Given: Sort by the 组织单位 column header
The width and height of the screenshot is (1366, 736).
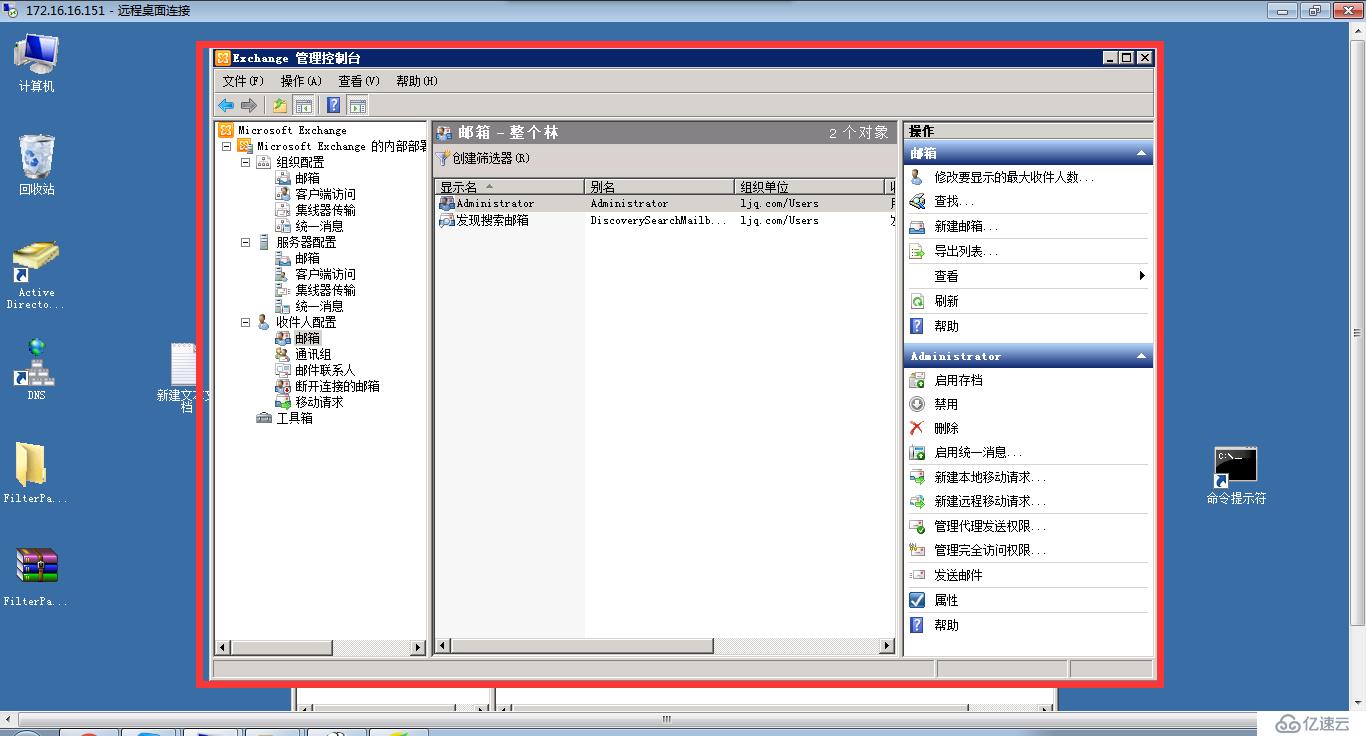Looking at the screenshot, I should 809,187.
